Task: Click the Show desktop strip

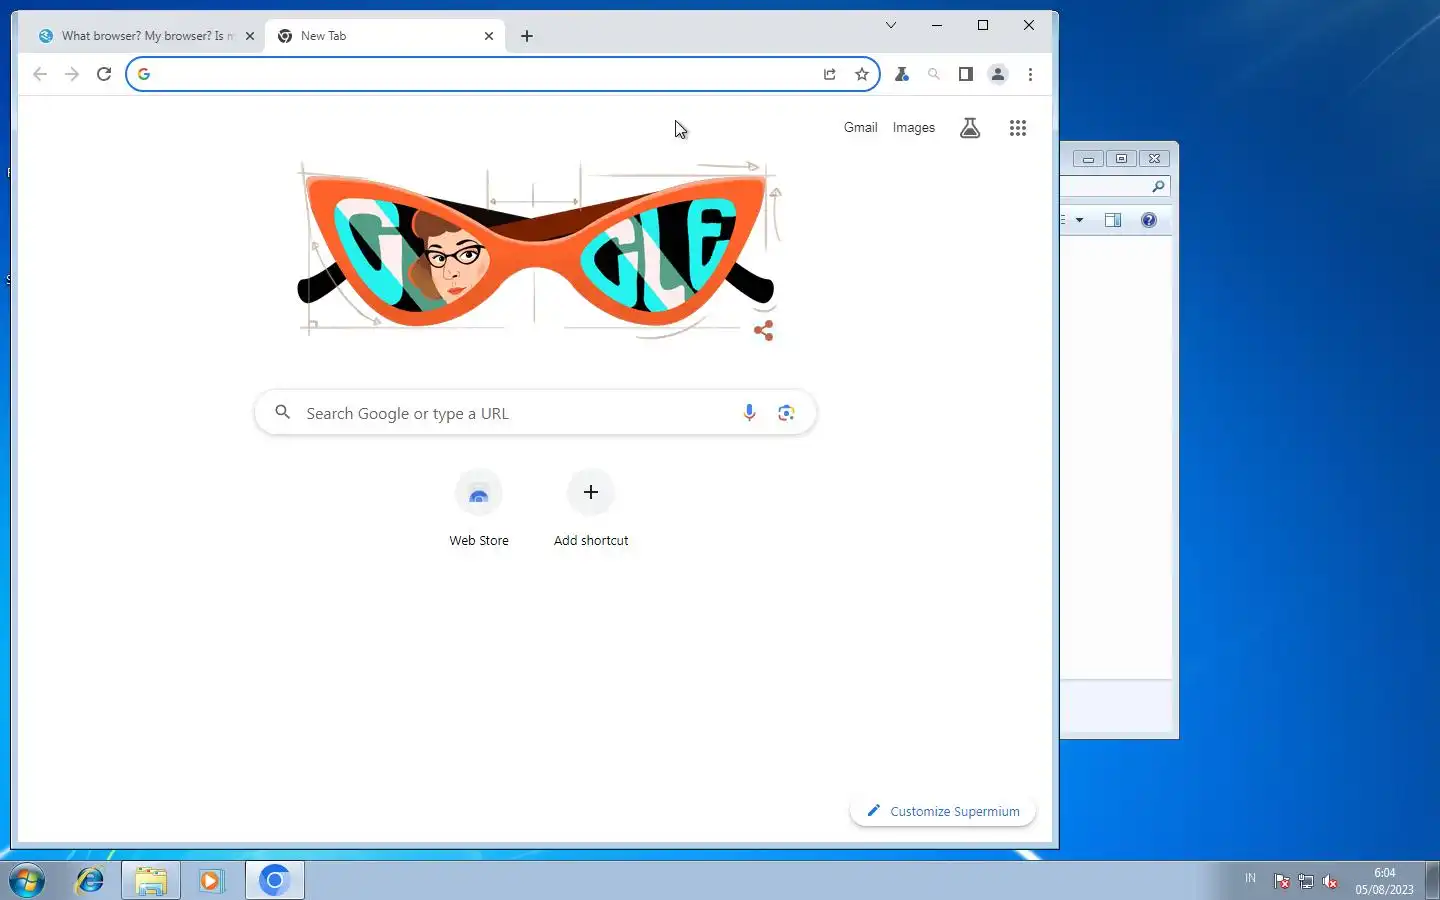Action: coord(1432,881)
